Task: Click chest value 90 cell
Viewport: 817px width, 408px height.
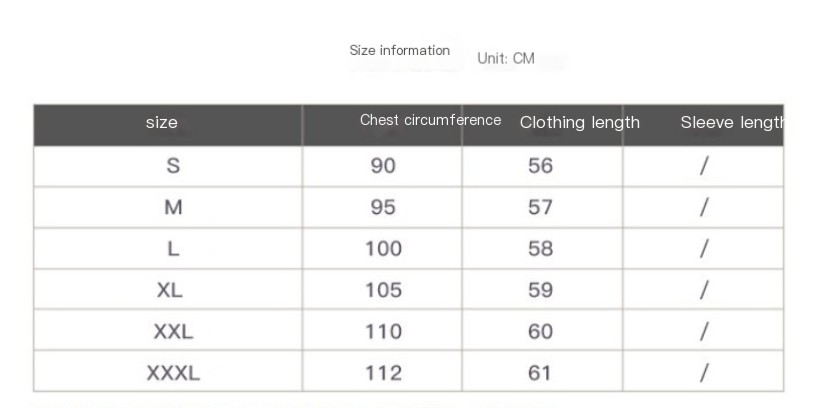Action: 383,166
